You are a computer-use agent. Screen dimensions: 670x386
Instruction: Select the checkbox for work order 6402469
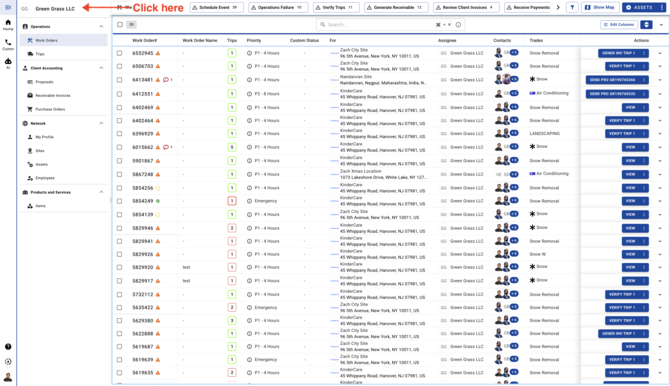[120, 108]
